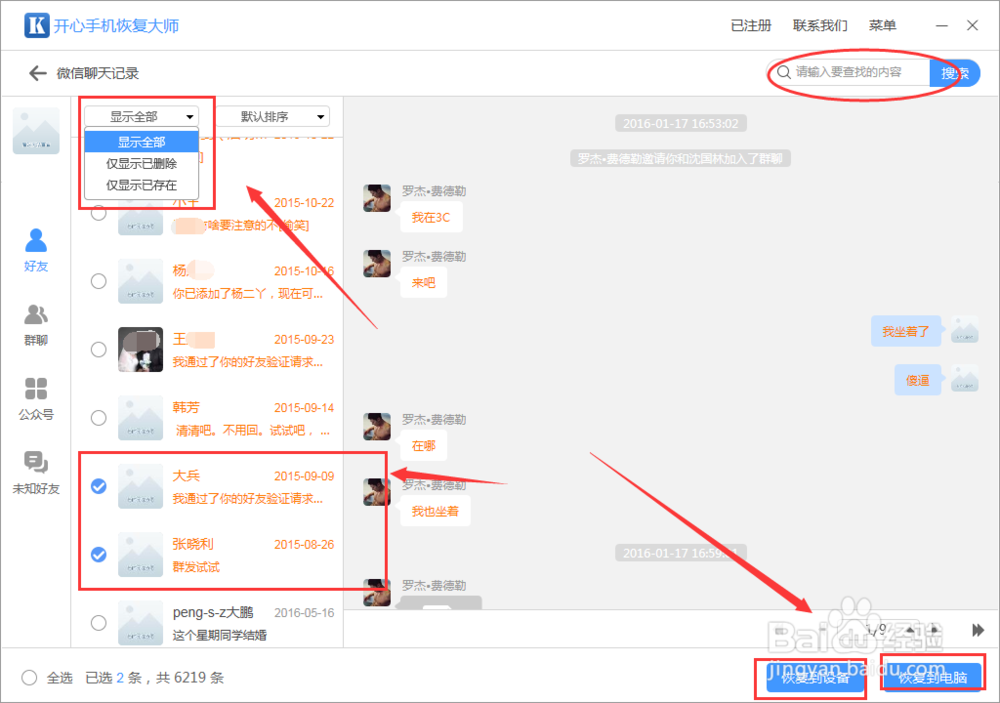The height and width of the screenshot is (703, 1000).
Task: Click own avatar beside 我坐着了
Action: click(964, 329)
